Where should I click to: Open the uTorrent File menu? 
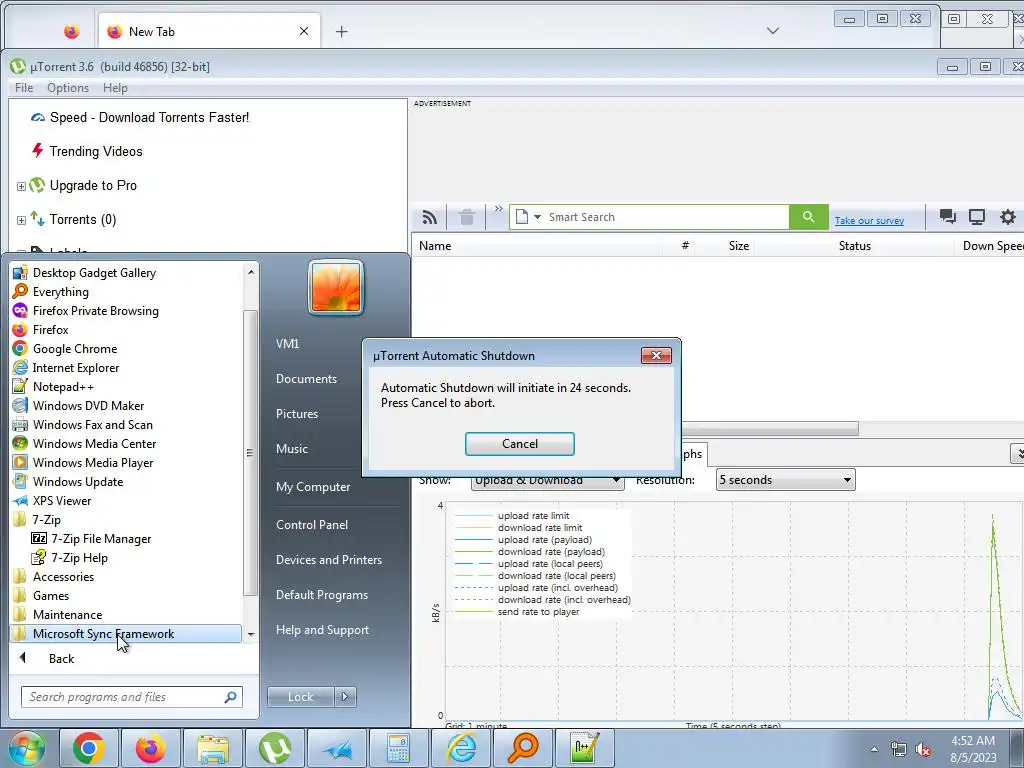(x=24, y=88)
